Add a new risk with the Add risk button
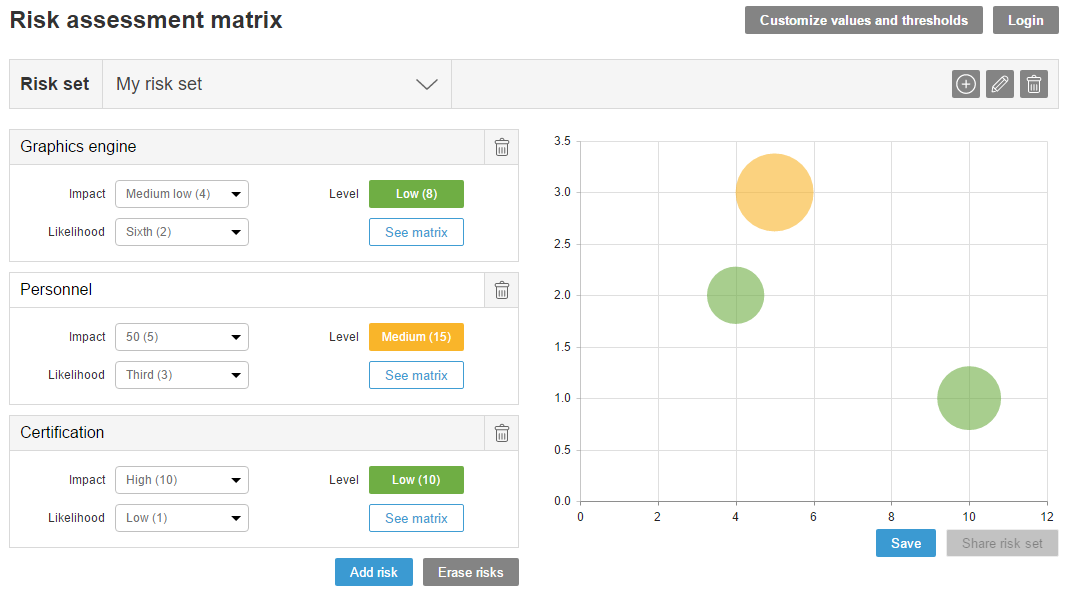The height and width of the screenshot is (597, 1068). pyautogui.click(x=373, y=572)
